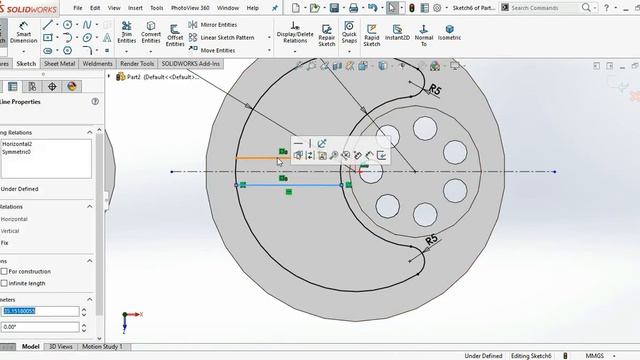Open the Insert menu

click(135, 8)
